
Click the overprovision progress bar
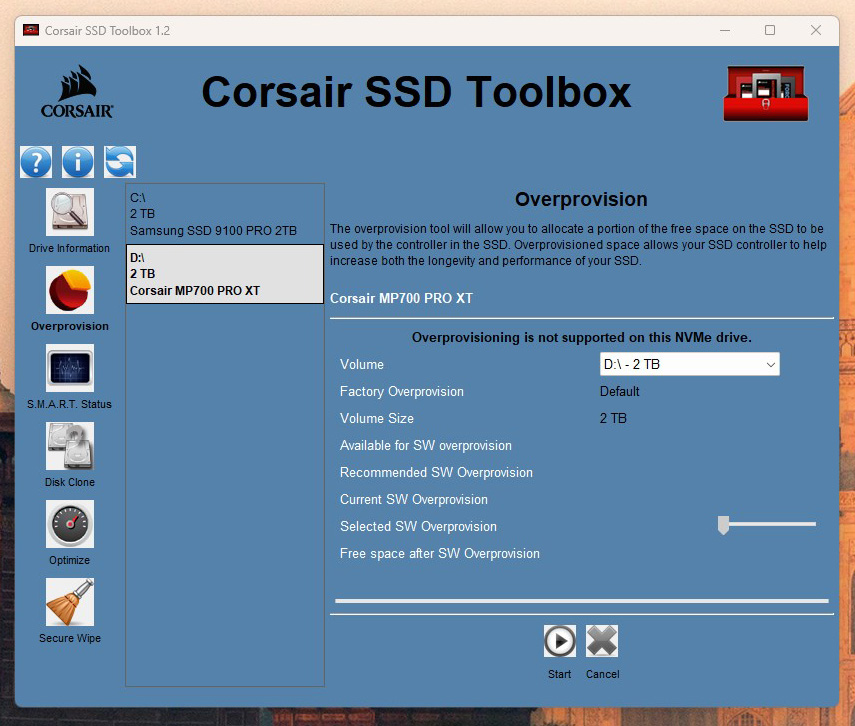581,601
